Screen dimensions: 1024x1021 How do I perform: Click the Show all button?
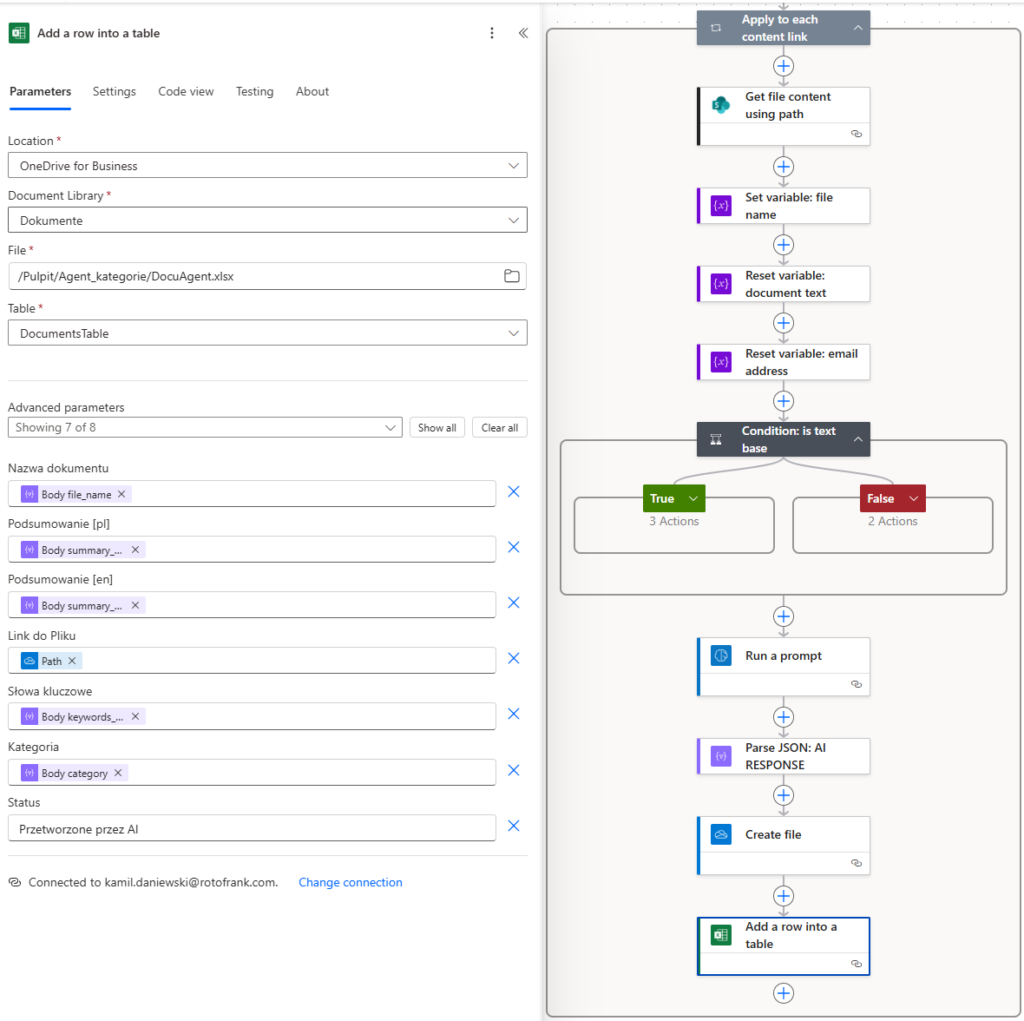(x=437, y=428)
